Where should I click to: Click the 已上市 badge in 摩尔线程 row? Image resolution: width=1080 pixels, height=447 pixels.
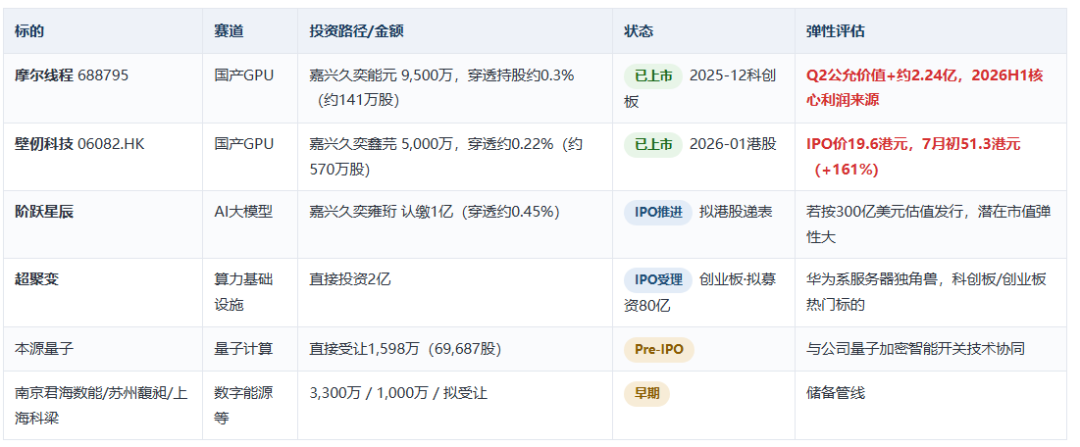pos(653,76)
